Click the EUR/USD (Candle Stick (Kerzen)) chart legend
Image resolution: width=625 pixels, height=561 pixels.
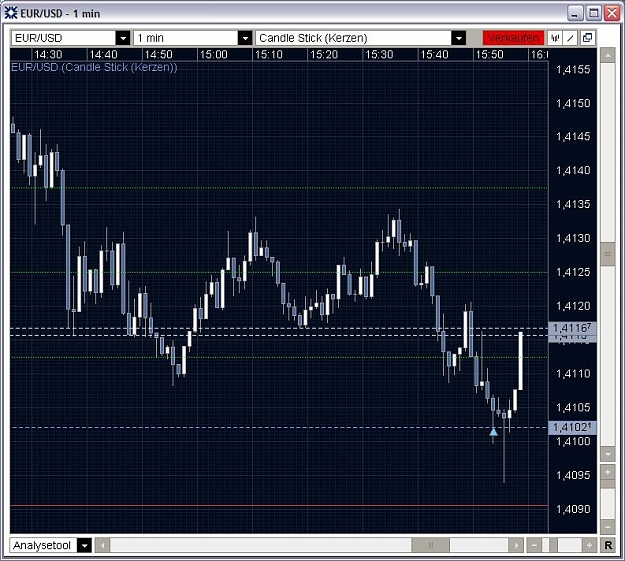(94, 67)
